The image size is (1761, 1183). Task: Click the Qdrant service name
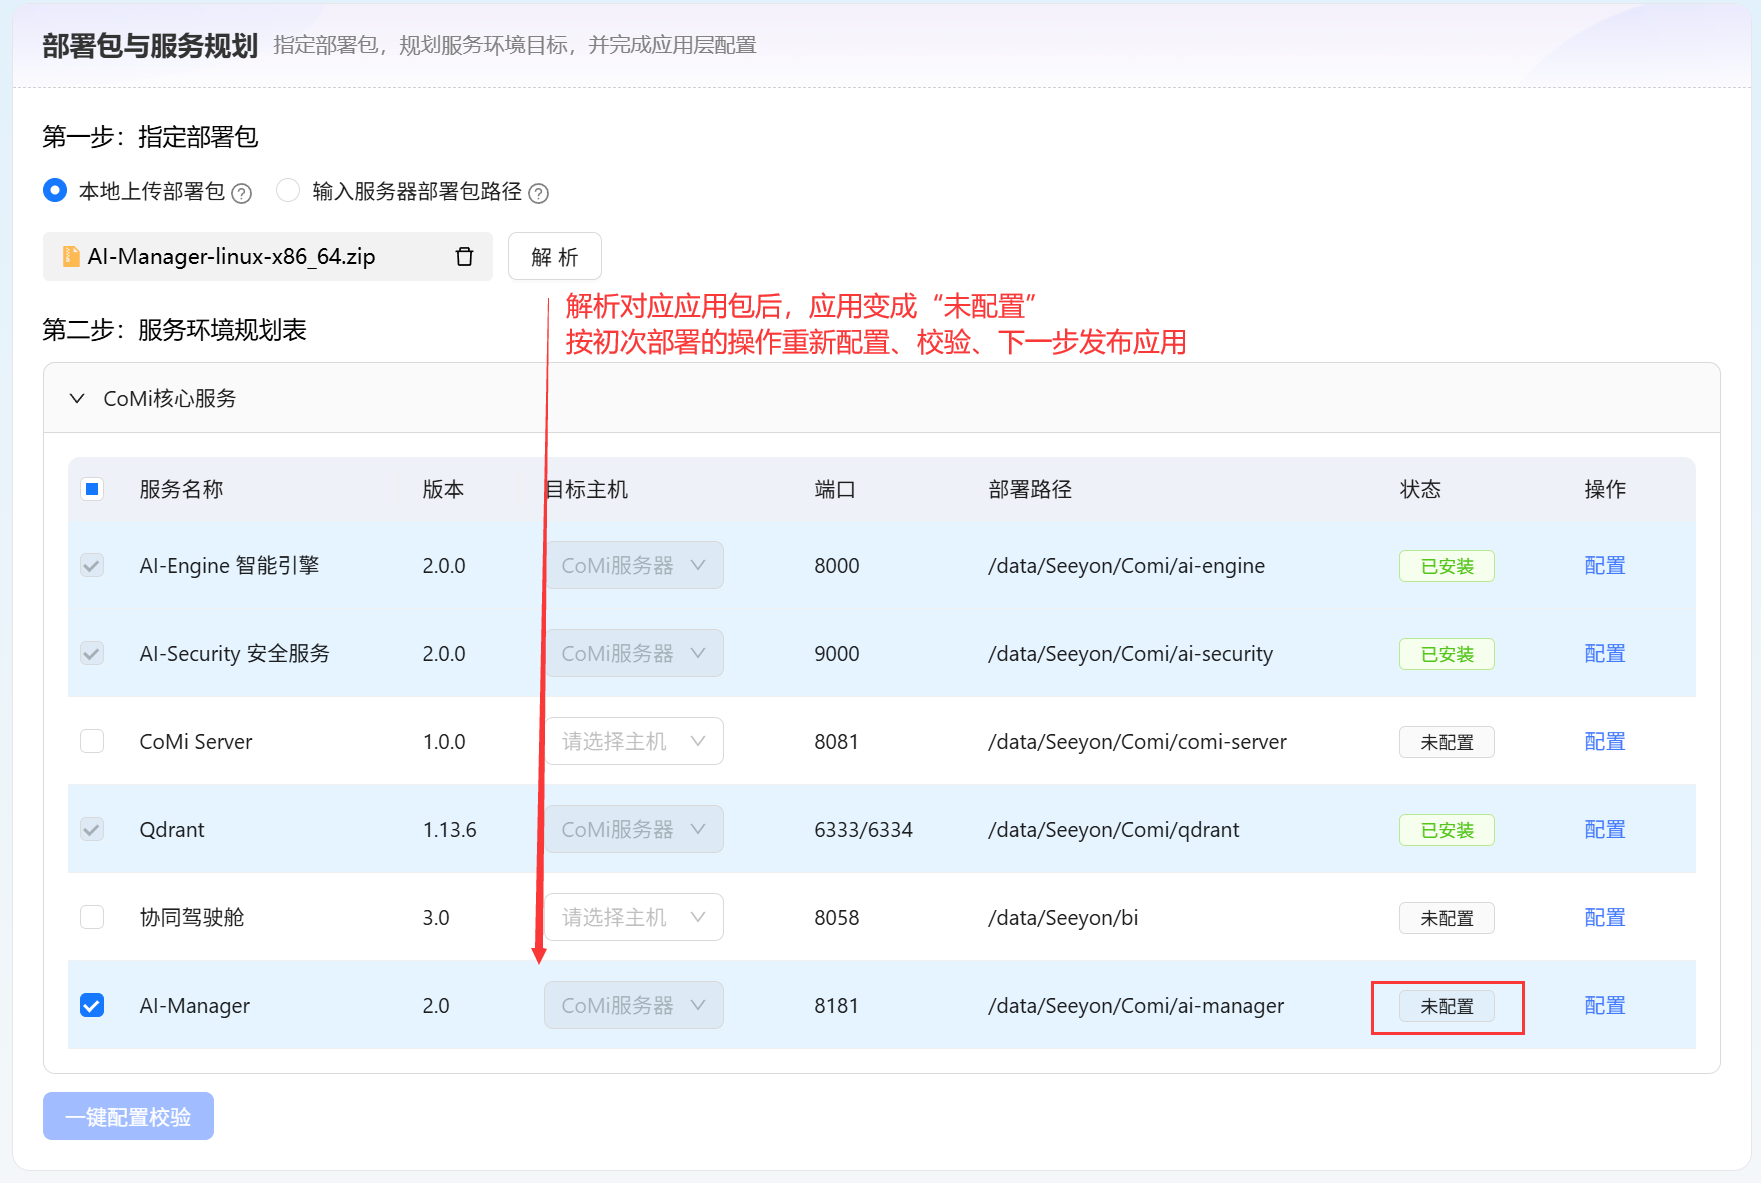click(172, 830)
